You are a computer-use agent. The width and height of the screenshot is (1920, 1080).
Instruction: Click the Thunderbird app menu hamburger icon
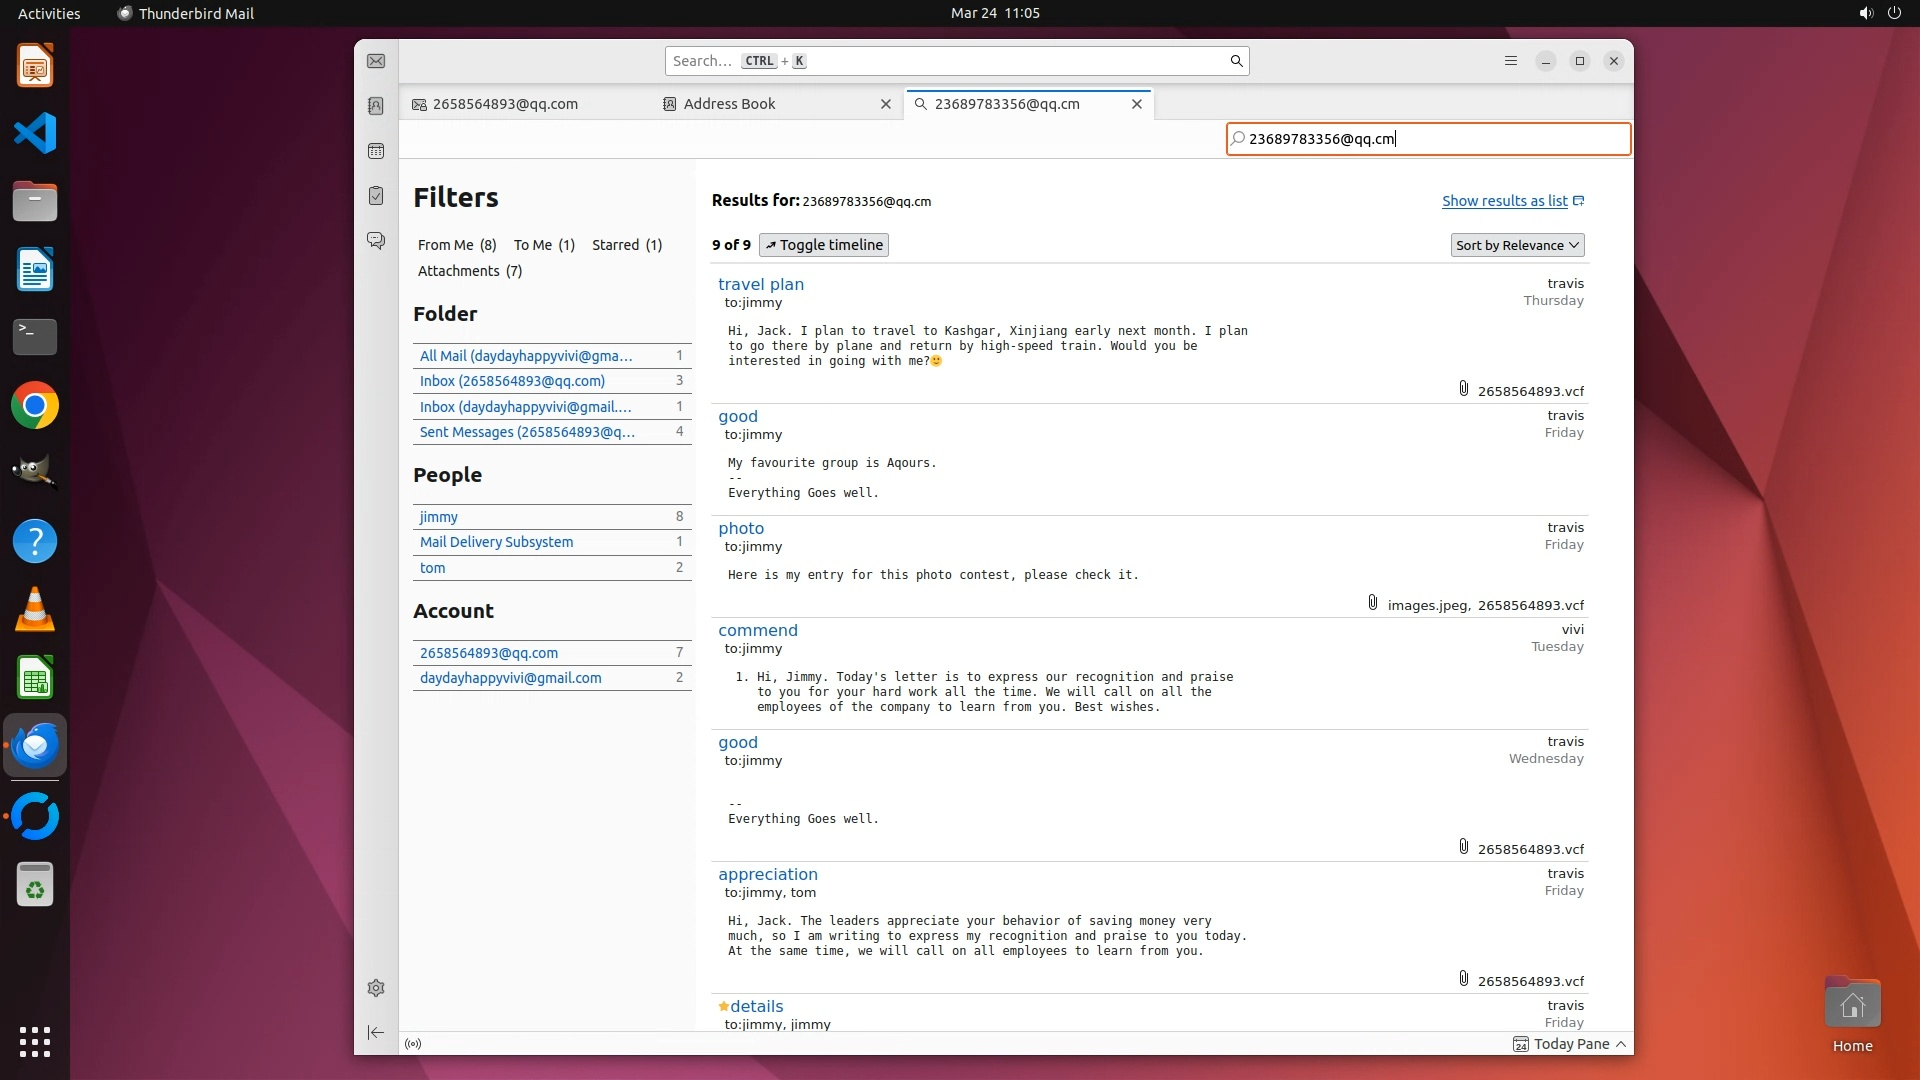(1511, 61)
